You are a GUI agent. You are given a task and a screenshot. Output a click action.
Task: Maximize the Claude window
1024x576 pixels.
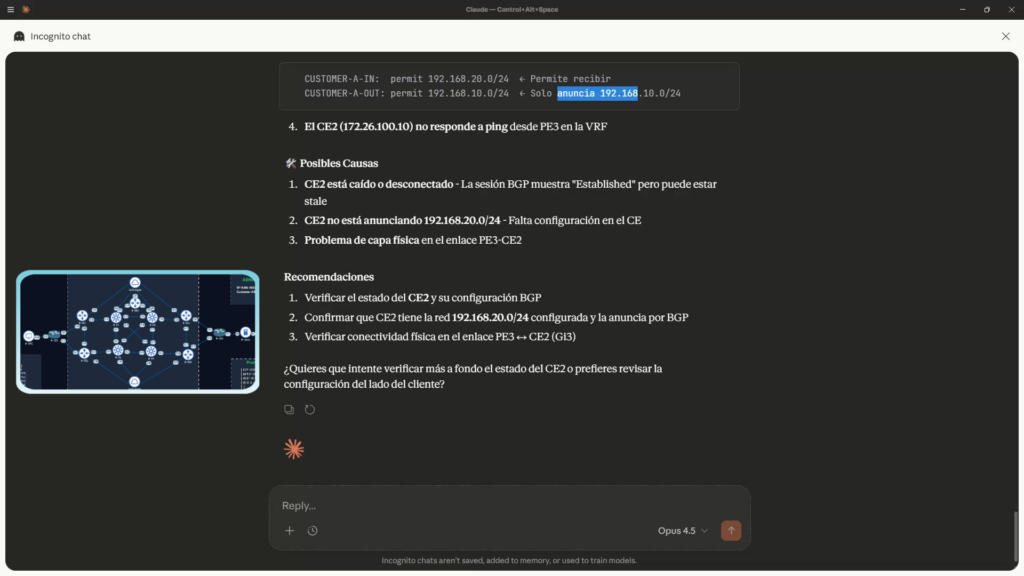[986, 9]
